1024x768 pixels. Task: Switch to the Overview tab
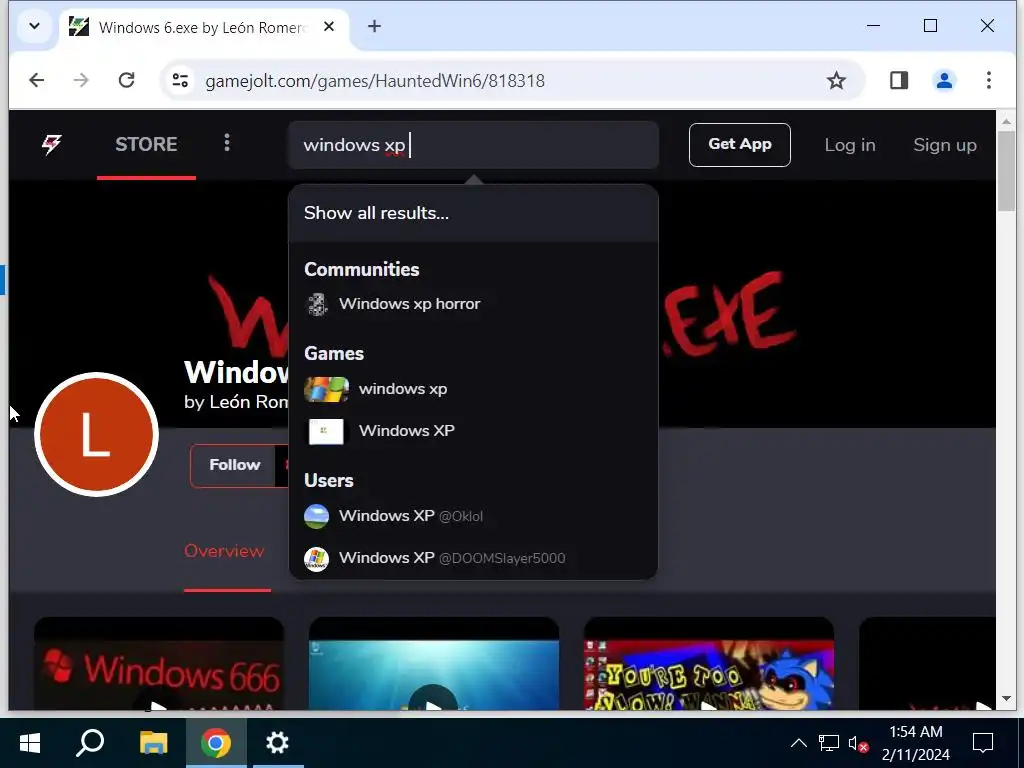pyautogui.click(x=224, y=551)
